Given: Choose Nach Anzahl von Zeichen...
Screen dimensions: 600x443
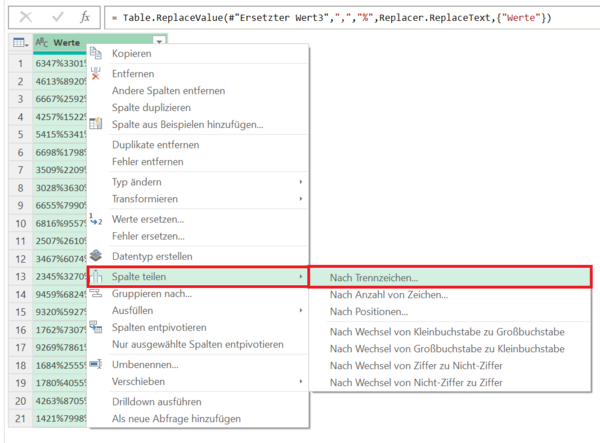Looking at the screenshot, I should pos(388,295).
